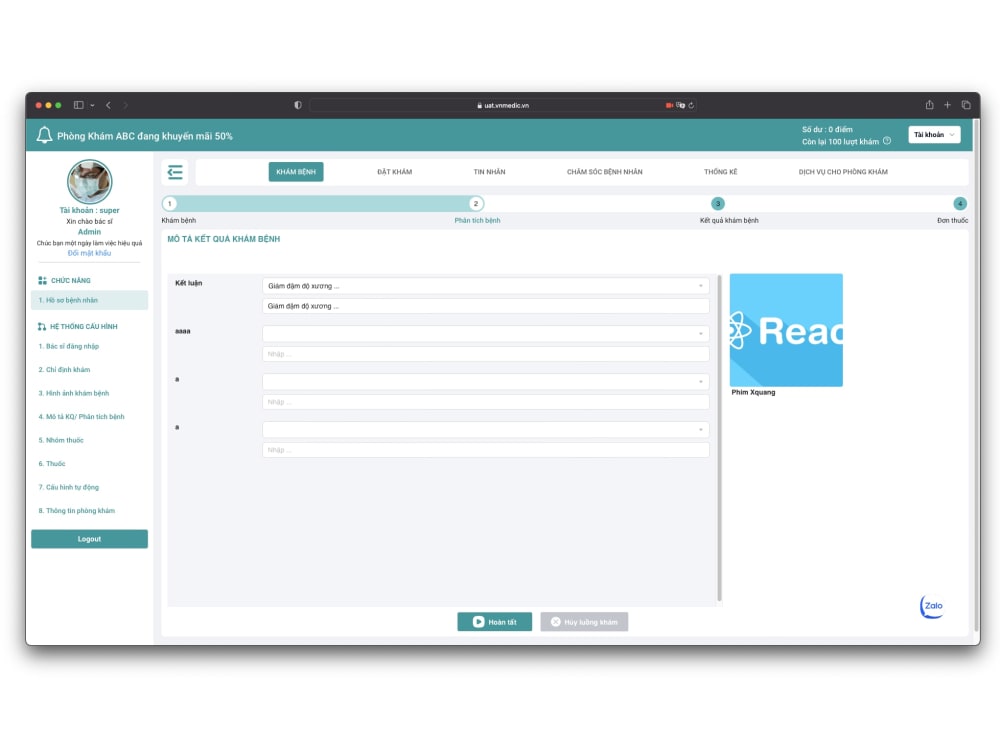The height and width of the screenshot is (750, 1000).
Task: Open the Zalo chat icon
Action: pos(932,606)
